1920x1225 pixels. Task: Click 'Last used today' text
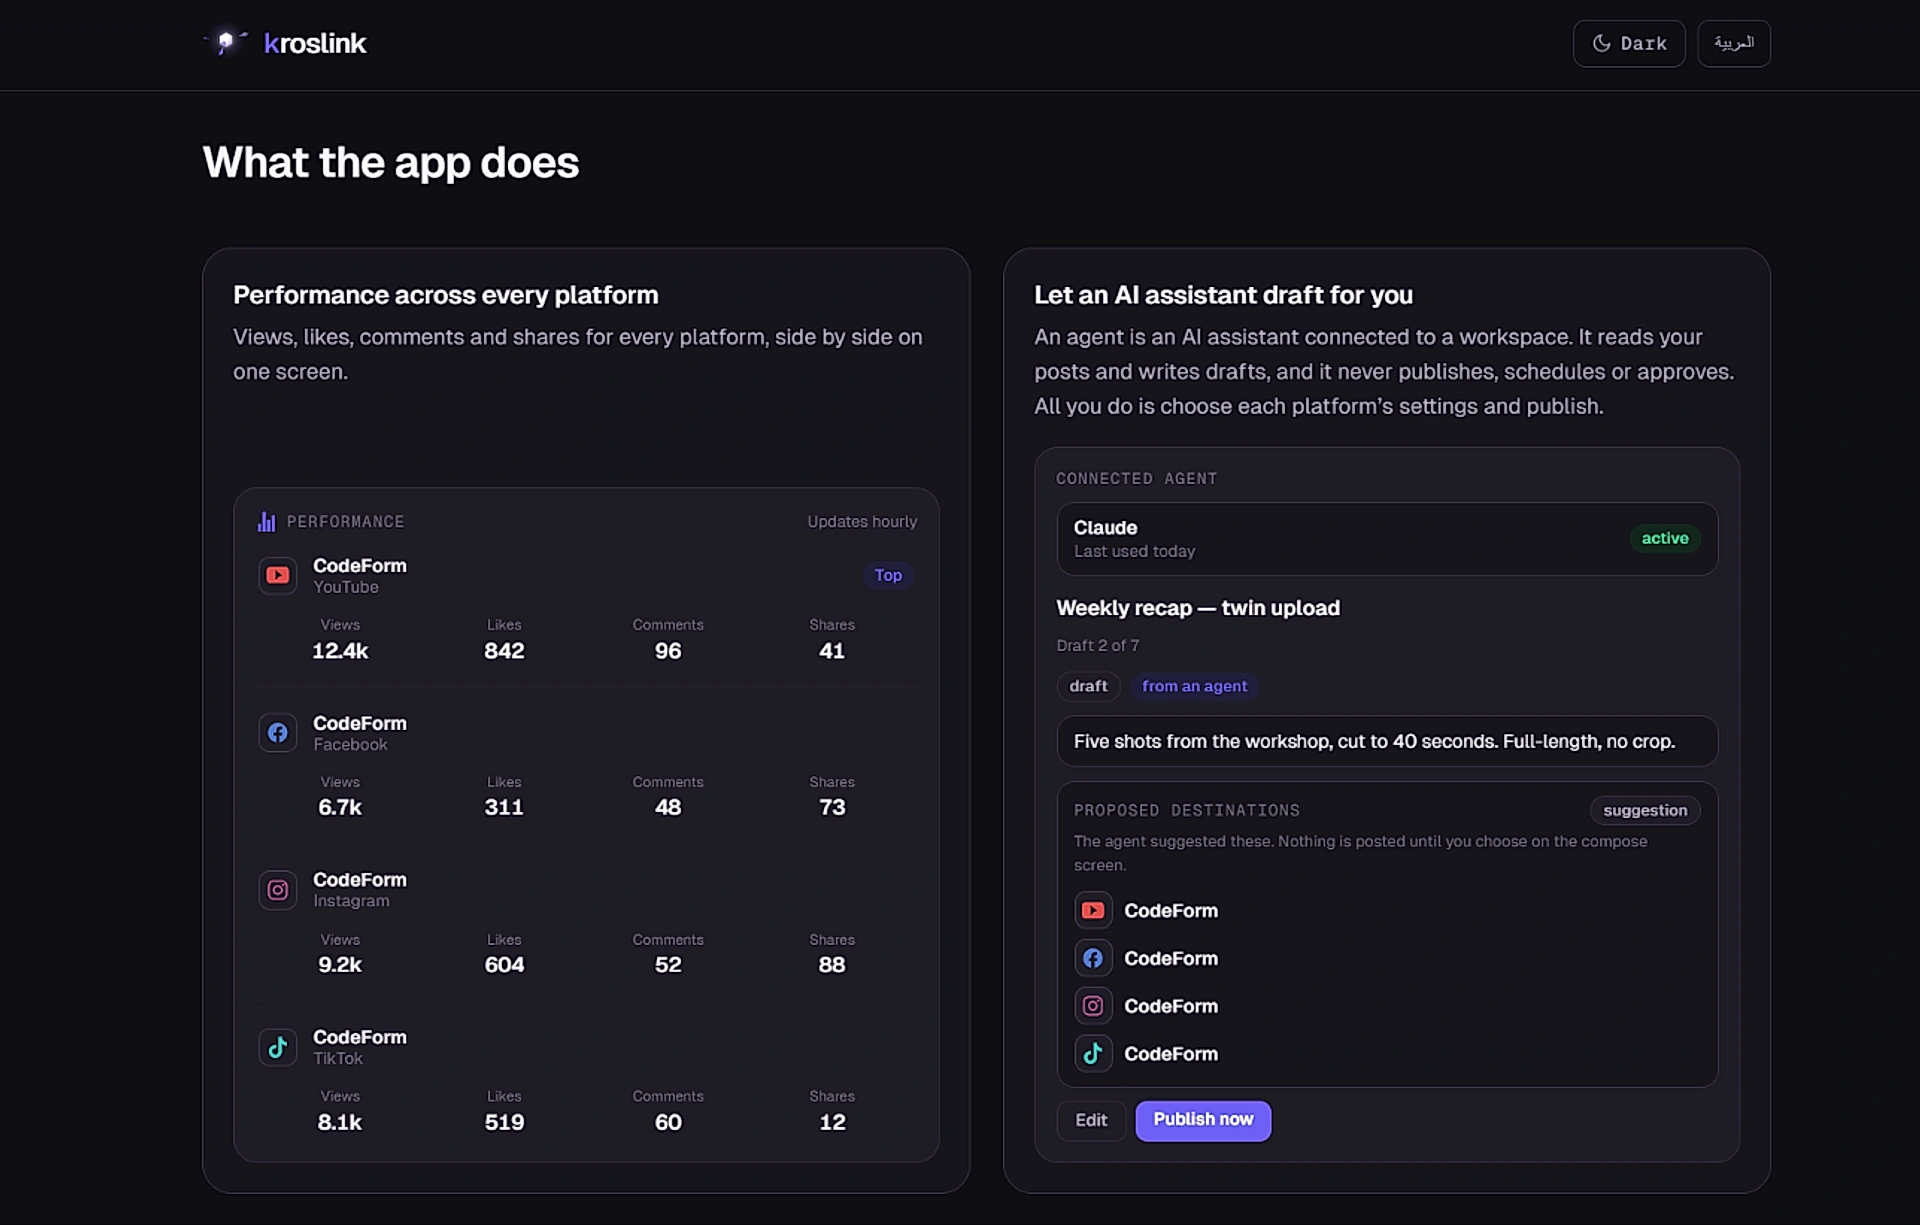[x=1134, y=552]
